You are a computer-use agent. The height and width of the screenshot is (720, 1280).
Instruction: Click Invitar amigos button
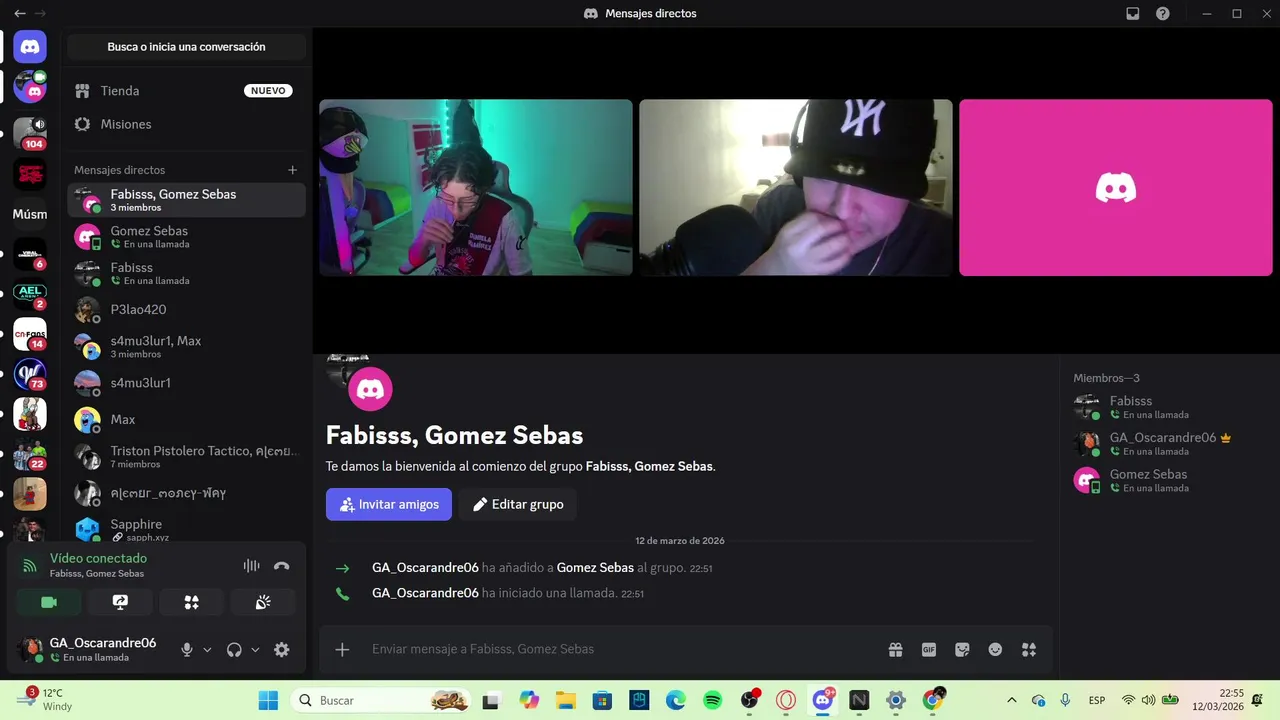click(x=389, y=504)
